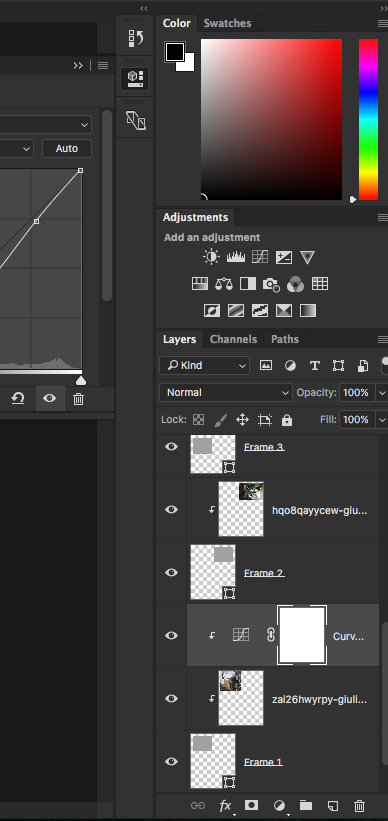
Task: Hide the Frame 3 layer
Action: tap(171, 447)
